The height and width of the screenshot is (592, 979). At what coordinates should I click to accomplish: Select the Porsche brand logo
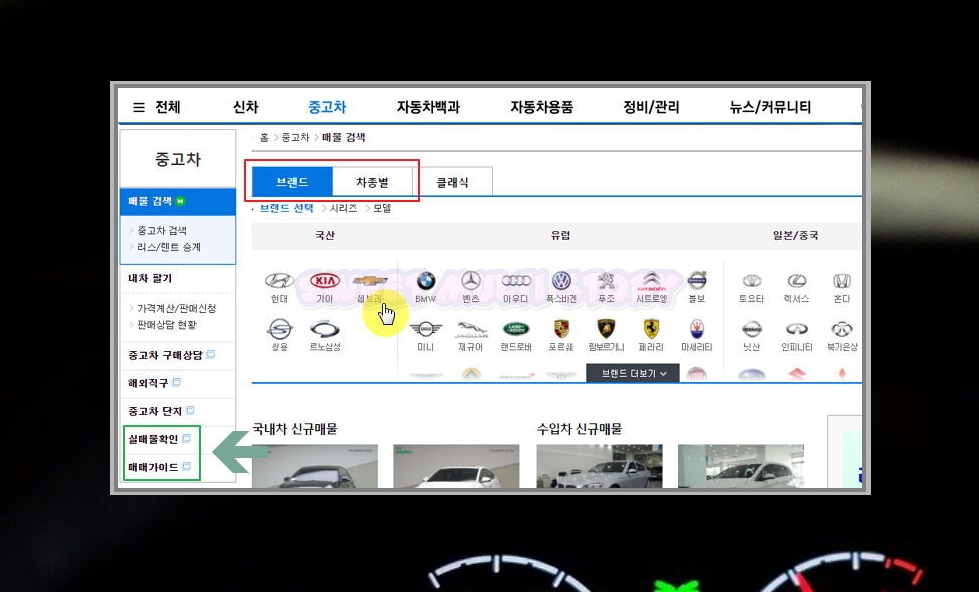[x=561, y=329]
